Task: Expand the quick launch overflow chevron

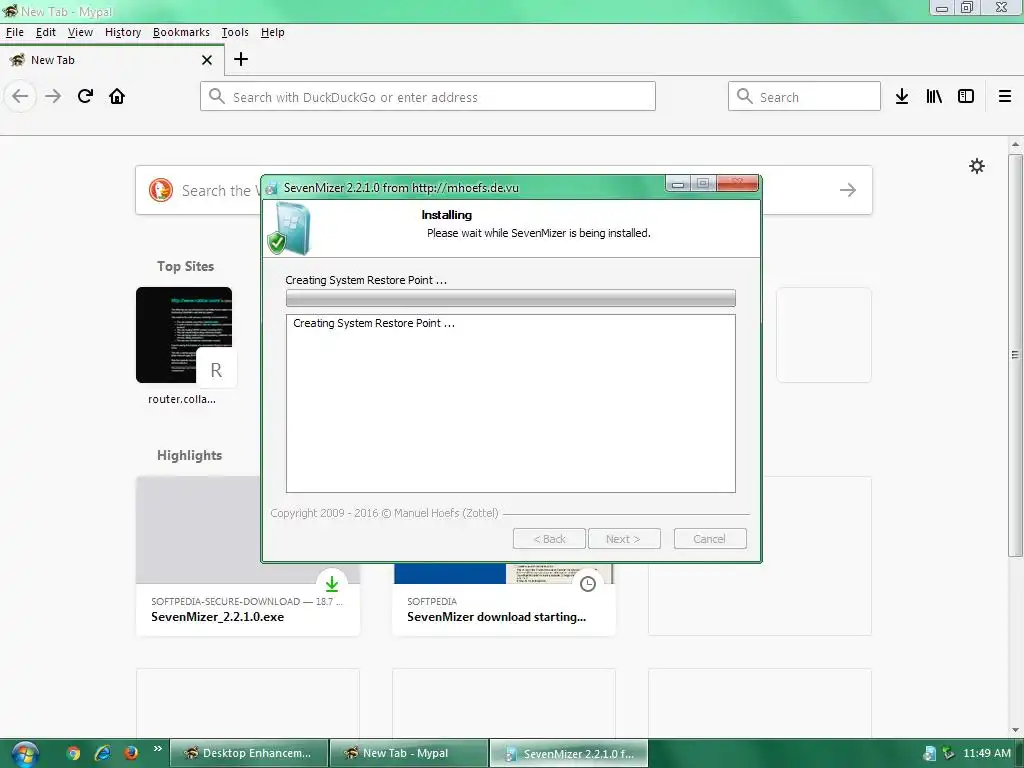Action: (157, 749)
